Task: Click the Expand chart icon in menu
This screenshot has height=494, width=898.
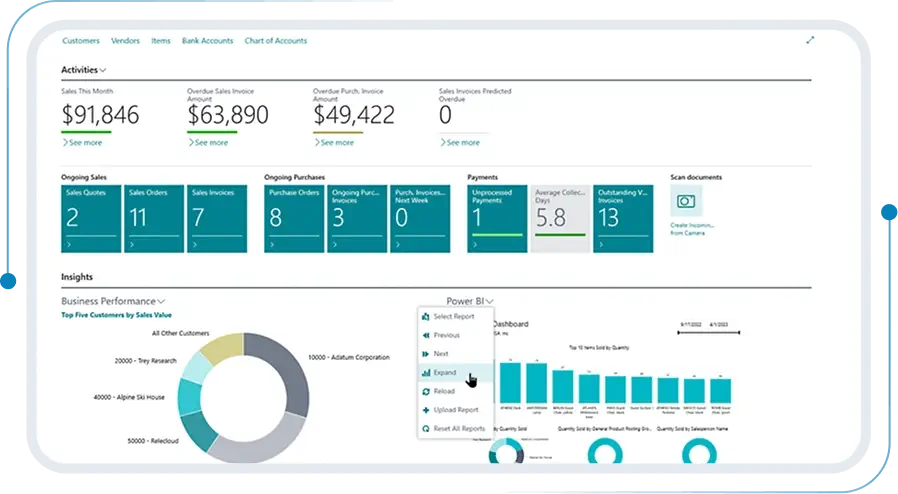Action: (426, 373)
